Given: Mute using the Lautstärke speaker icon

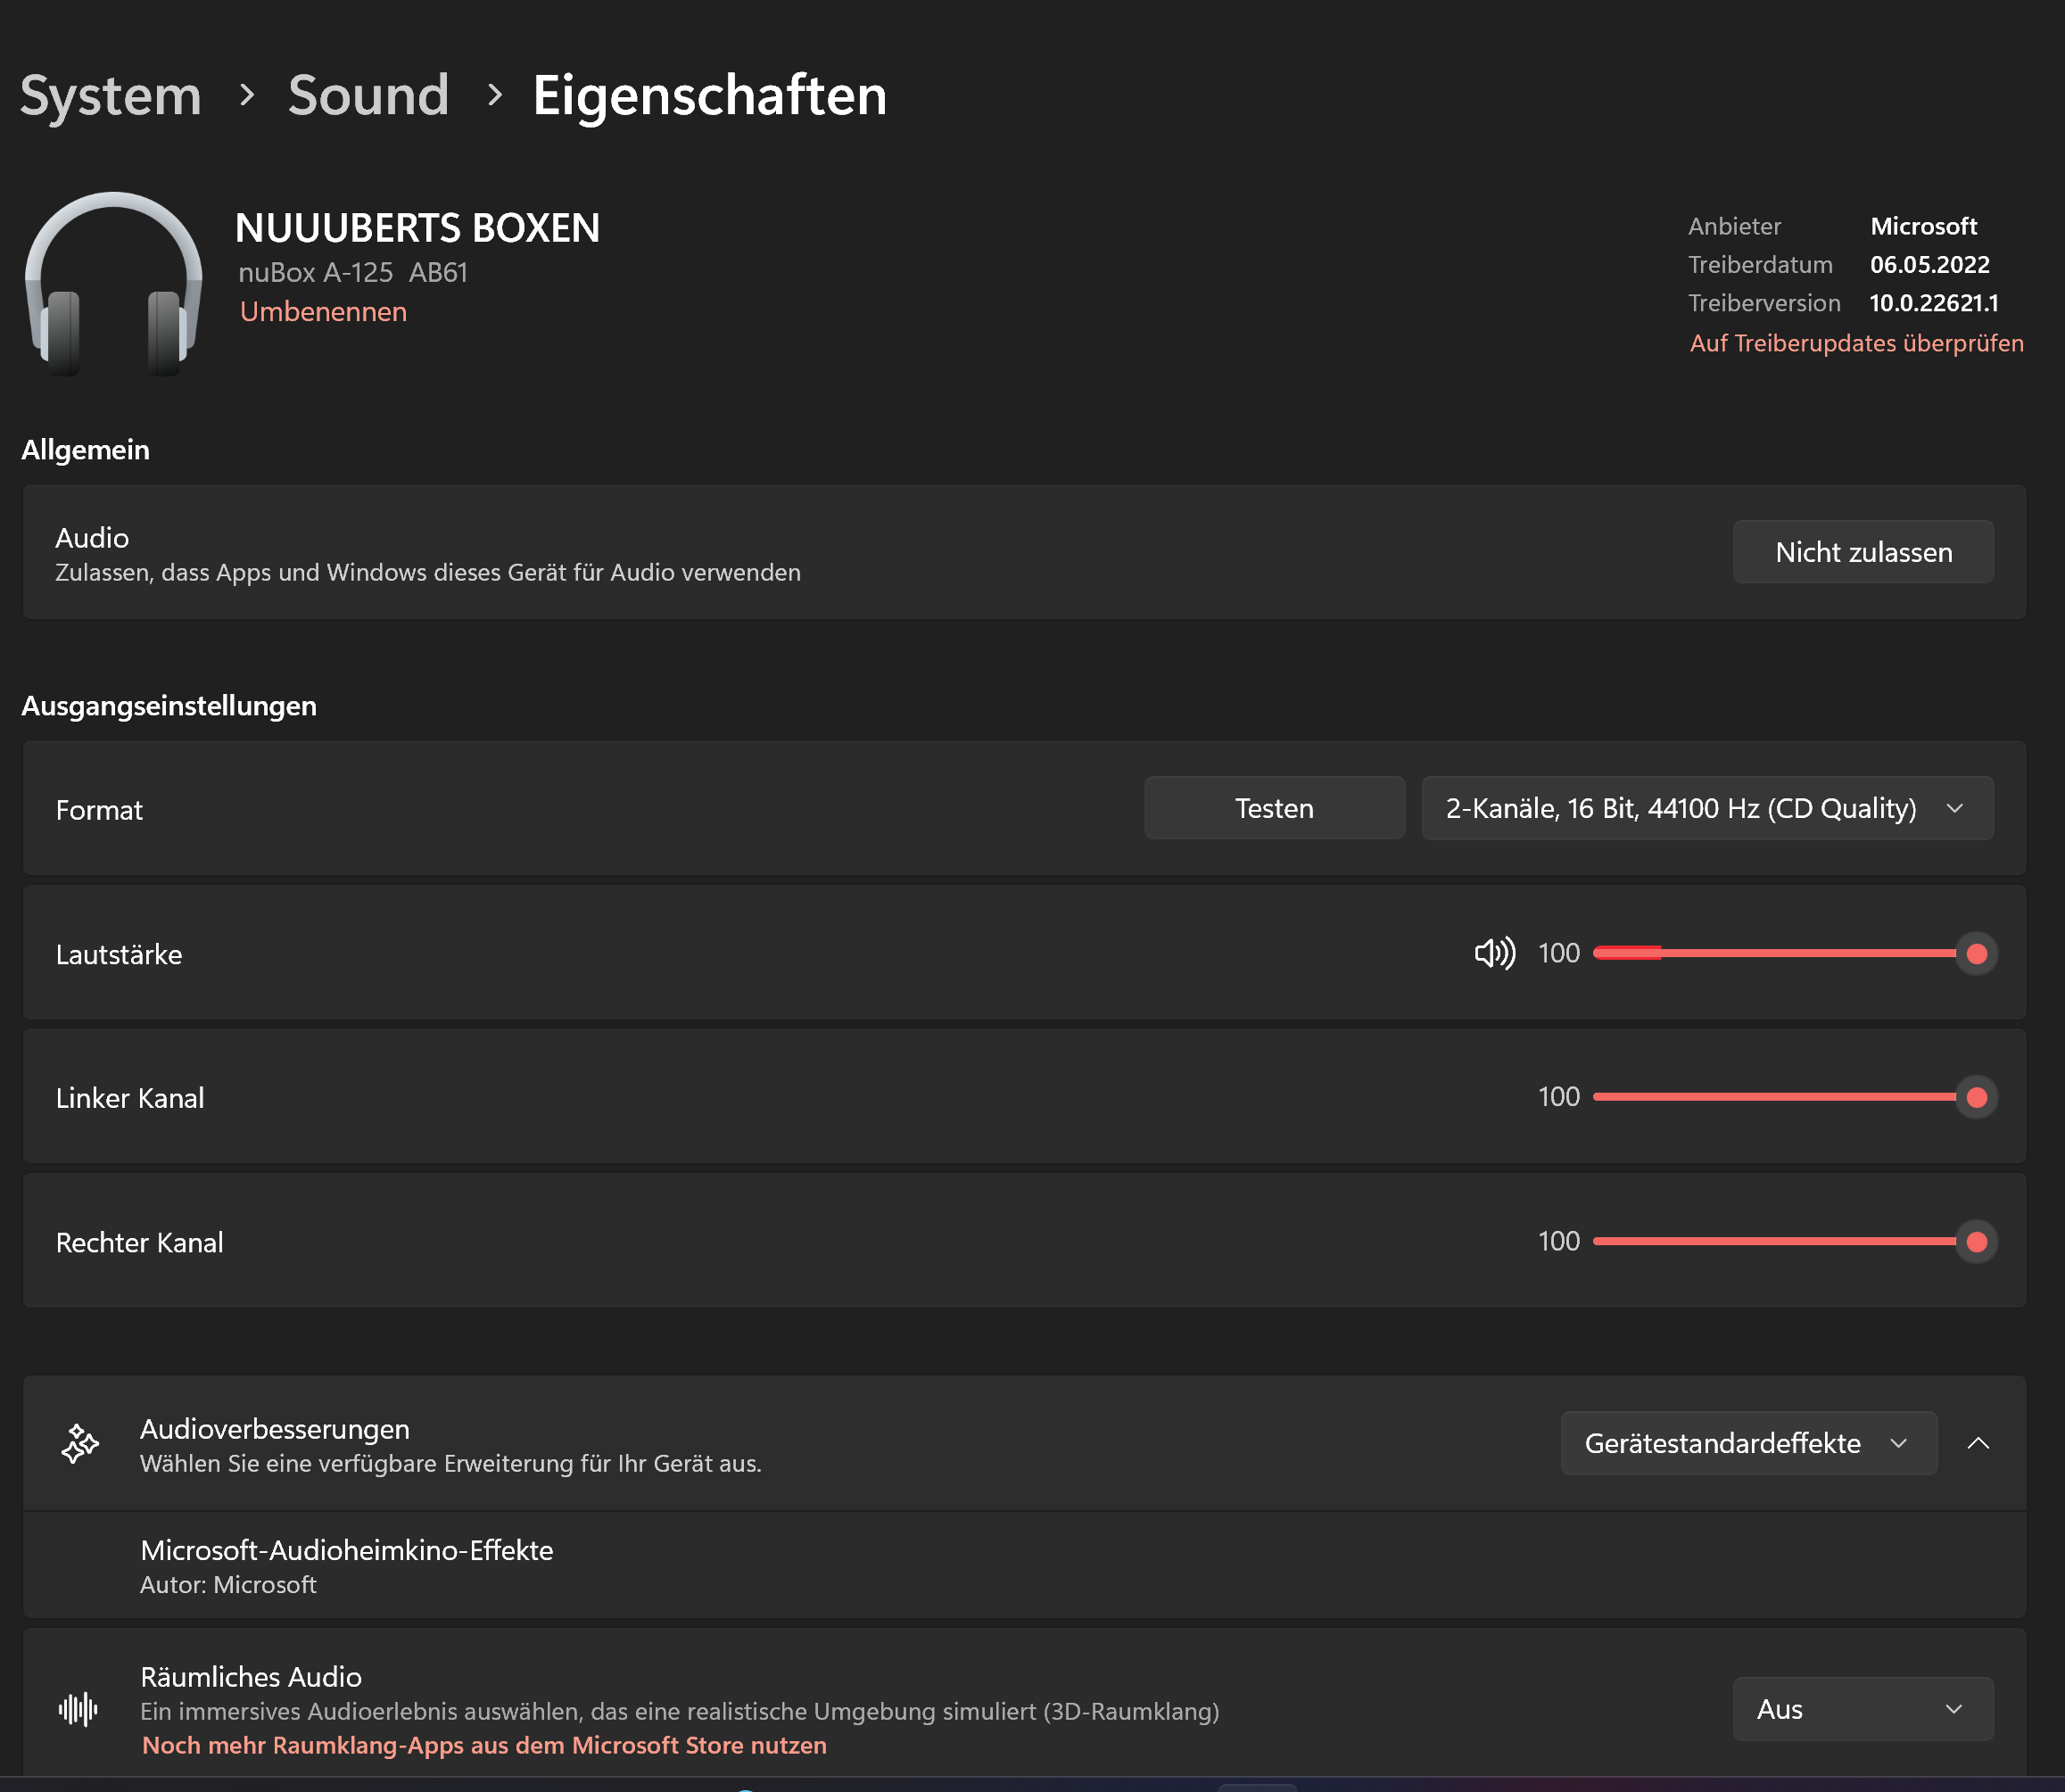Looking at the screenshot, I should 1494,953.
